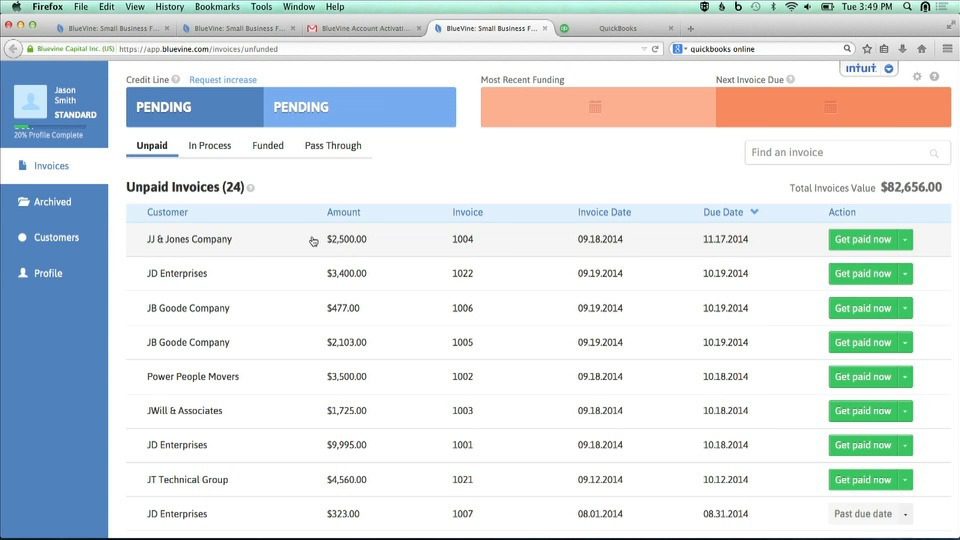Go to the Firefox home icon
The image size is (960, 540).
click(921, 49)
